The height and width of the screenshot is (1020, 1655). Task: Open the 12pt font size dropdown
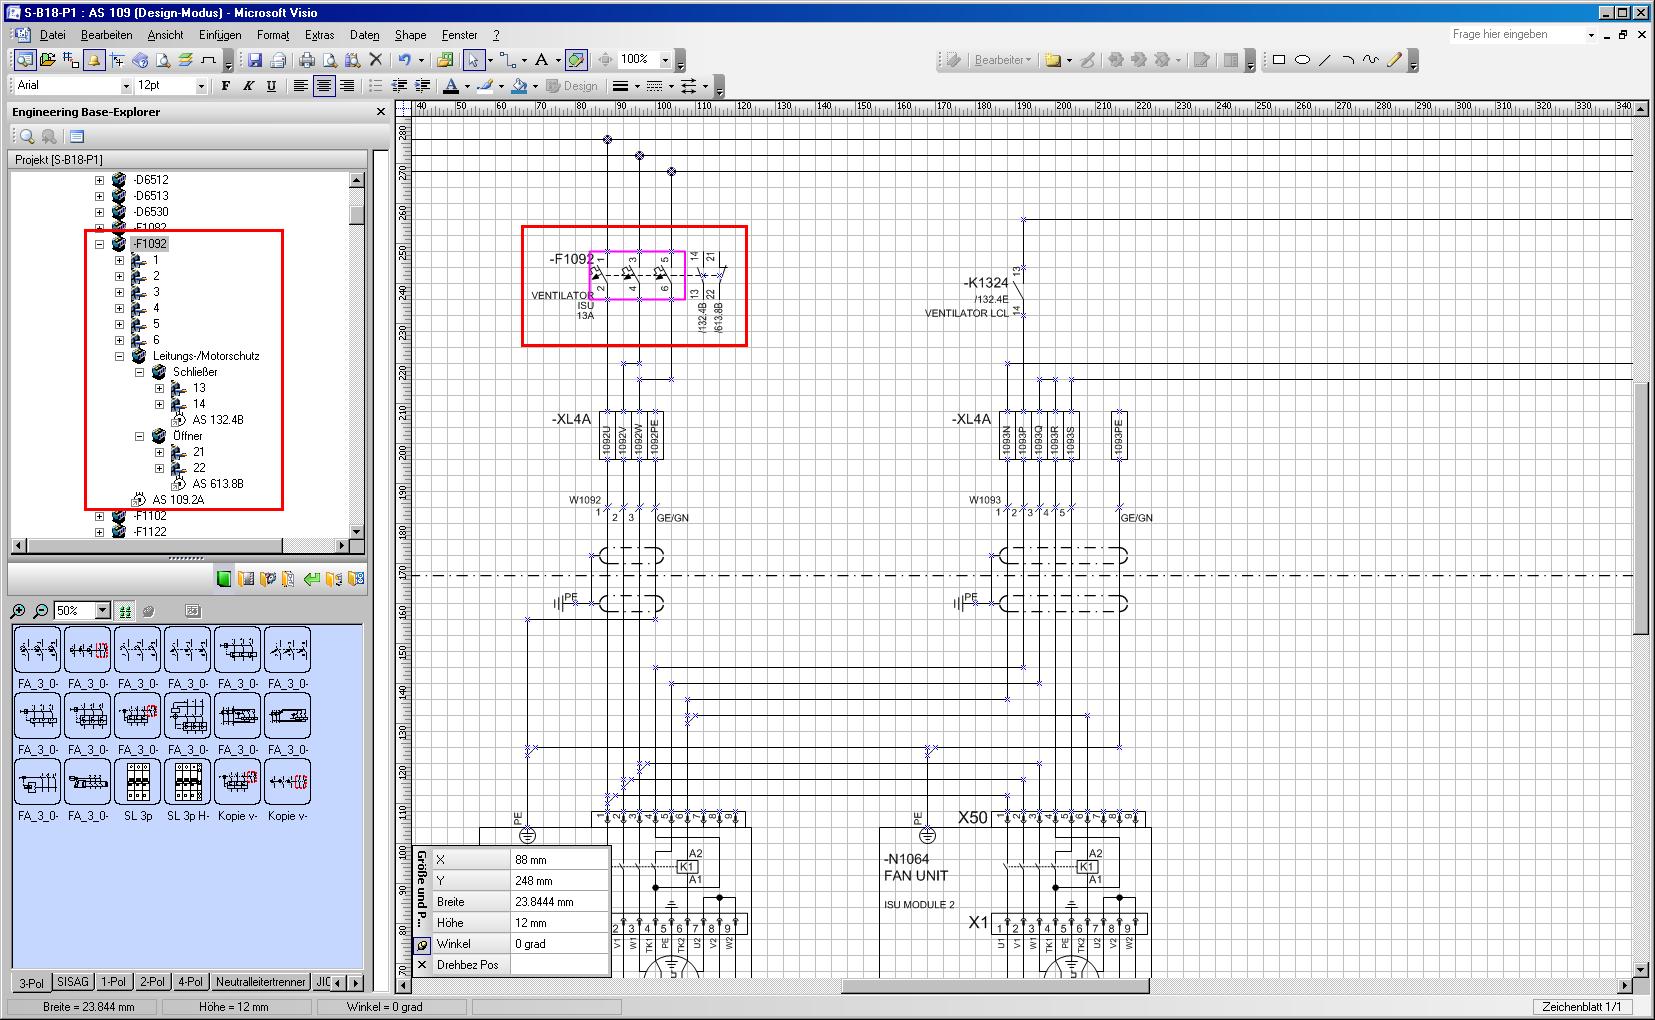tap(201, 86)
